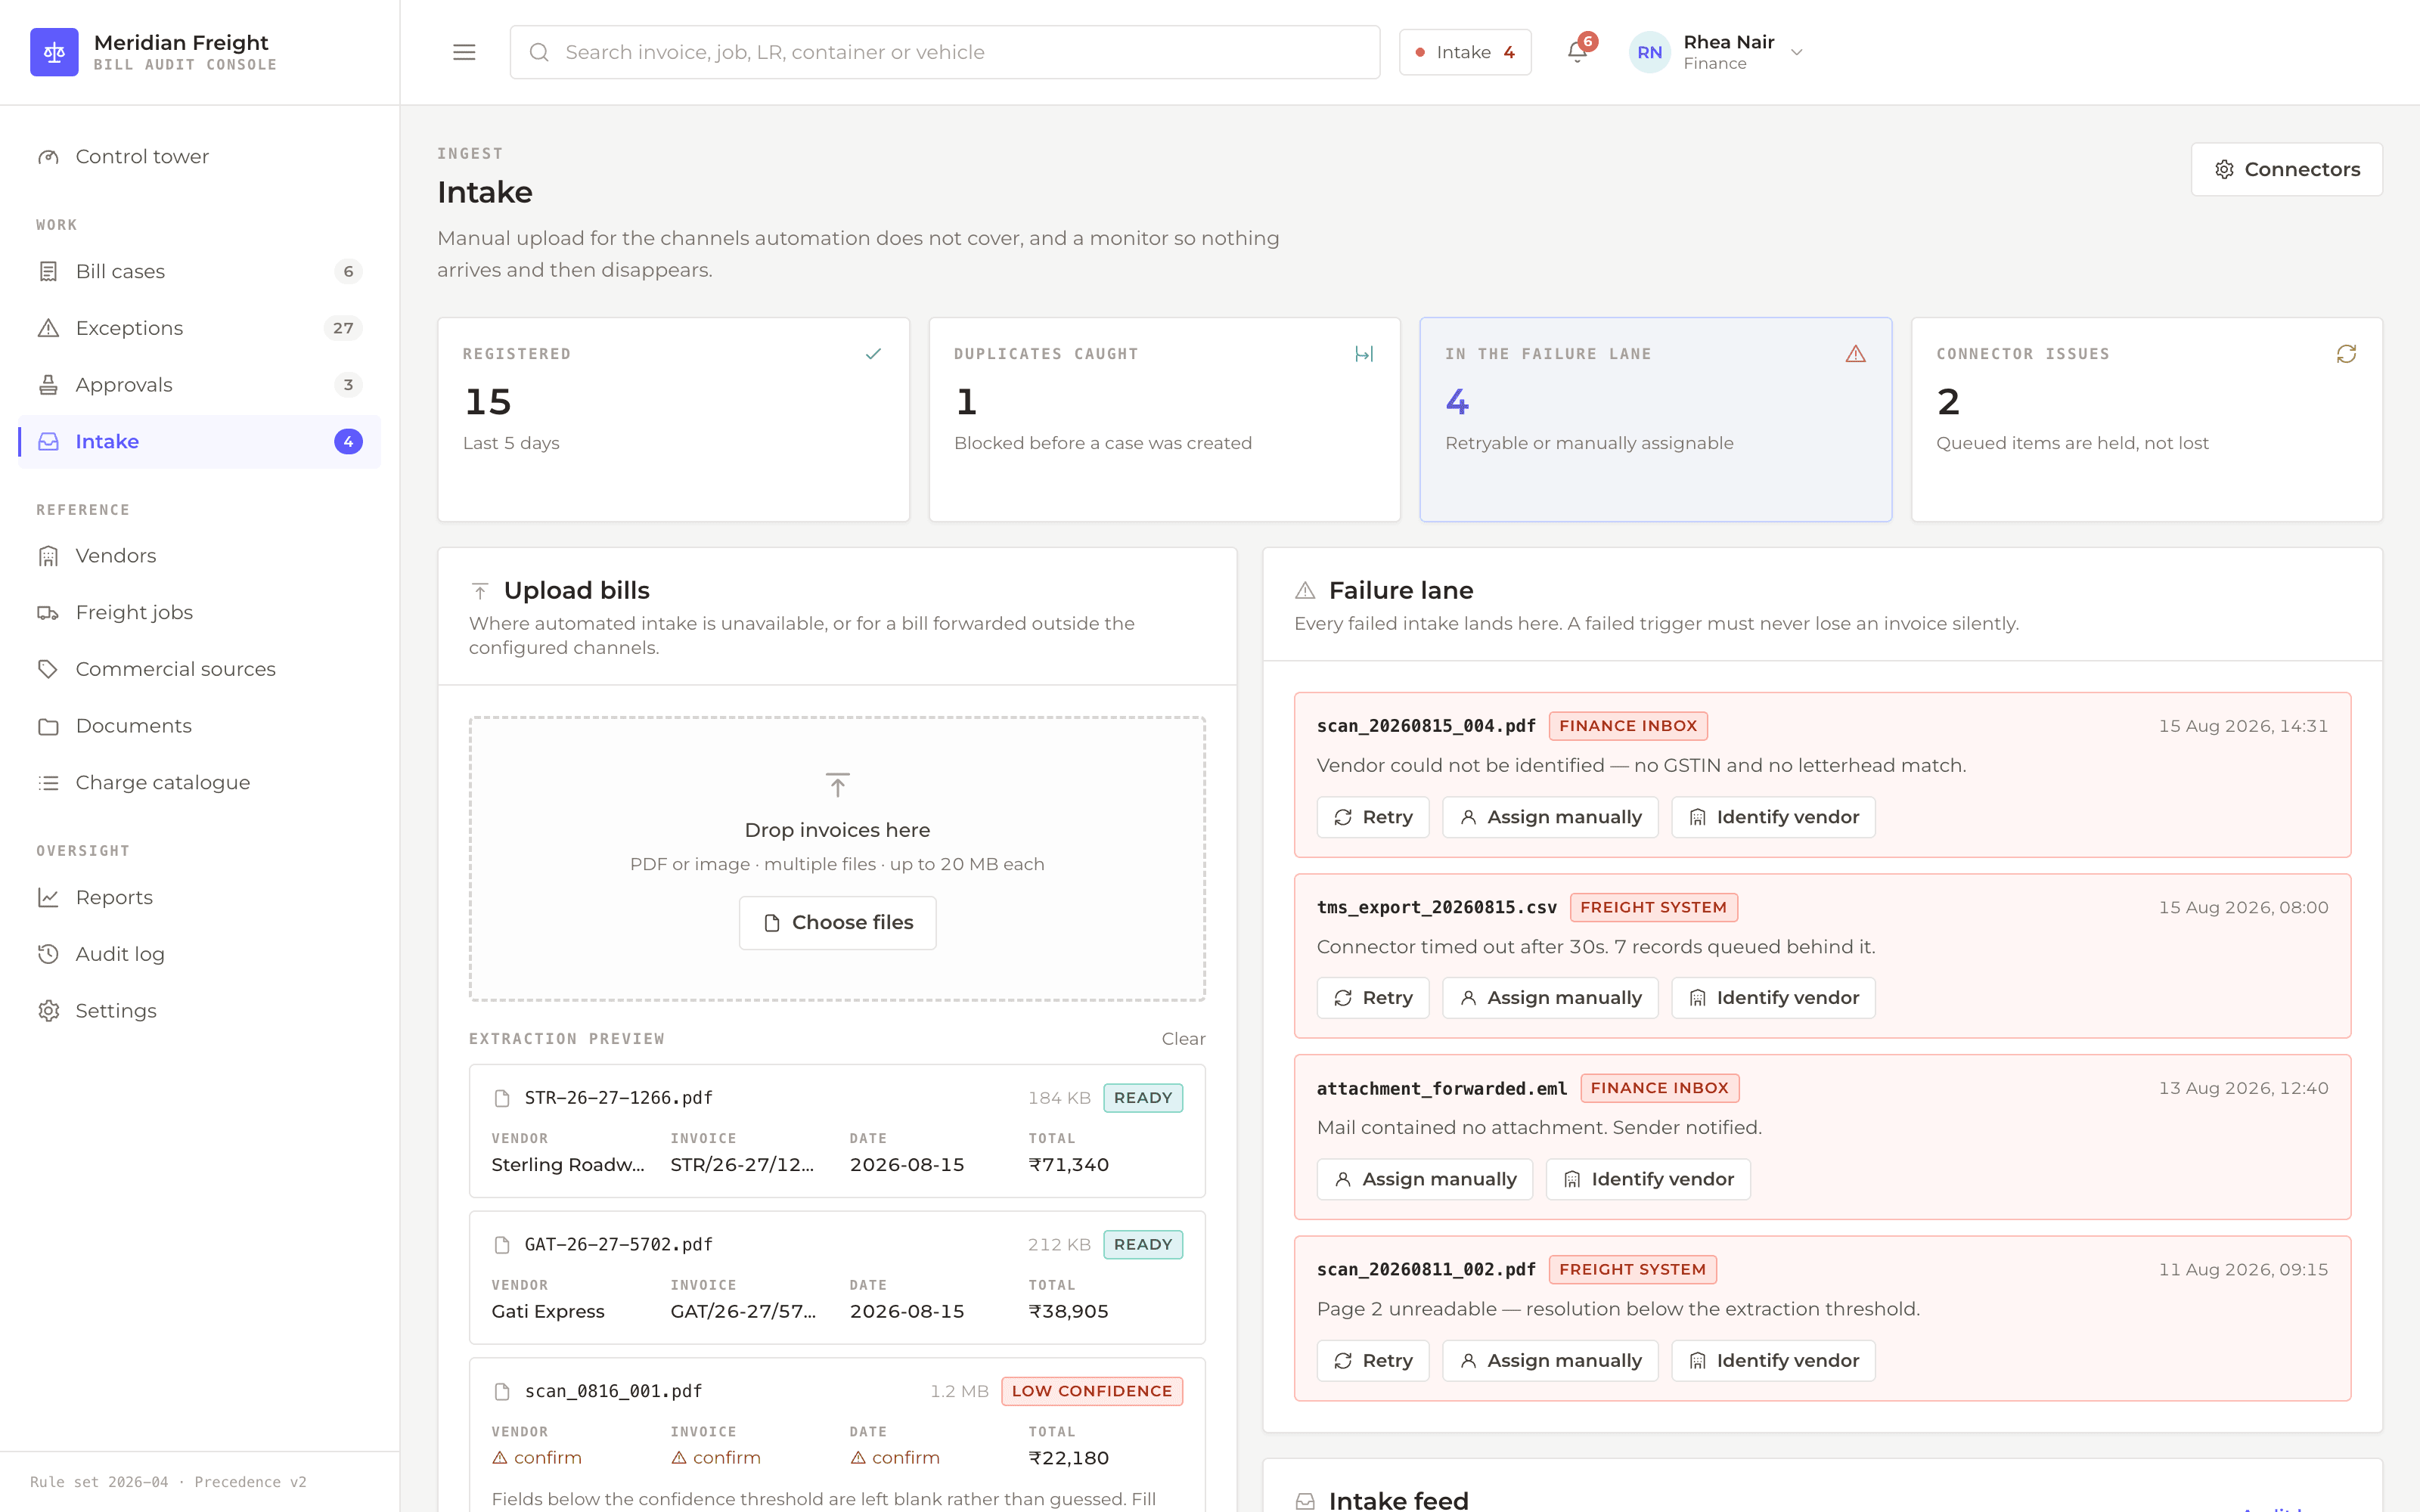
Task: Click the Intake feed inbox icon
Action: tap(1305, 1501)
